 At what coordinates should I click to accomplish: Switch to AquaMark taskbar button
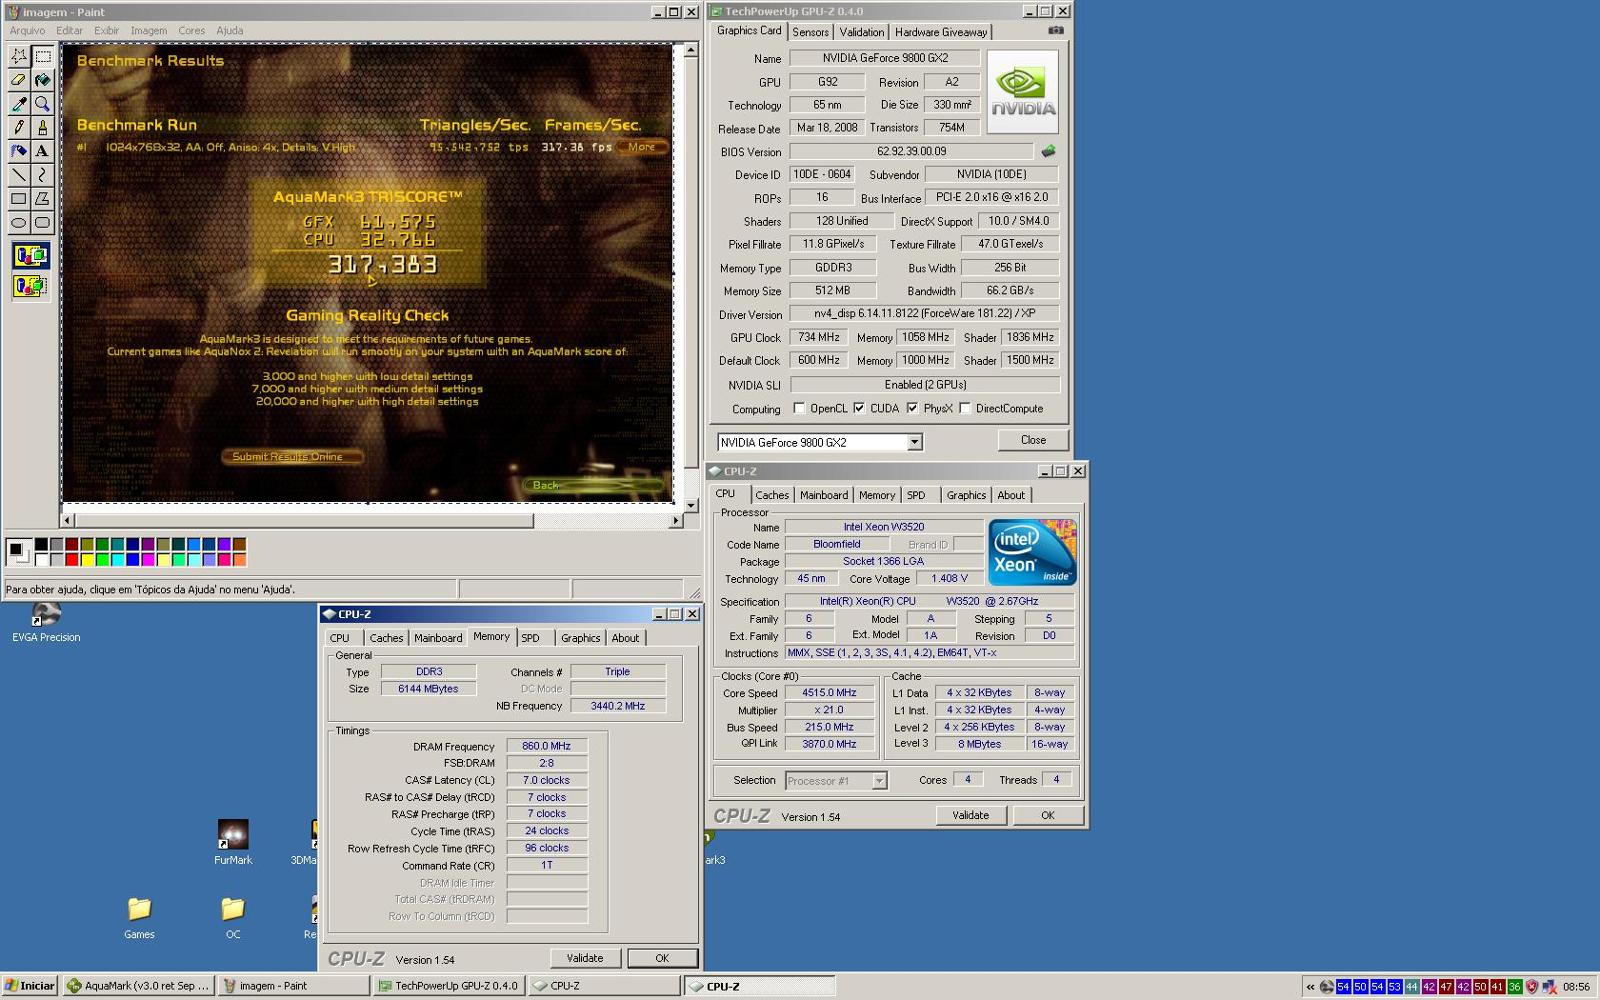pos(138,986)
